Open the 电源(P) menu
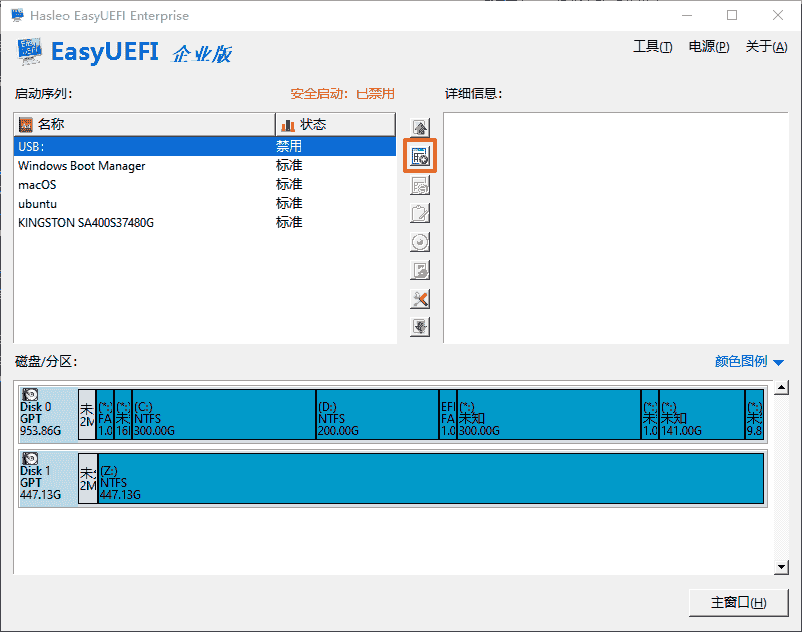Image resolution: width=802 pixels, height=632 pixels. coord(708,47)
